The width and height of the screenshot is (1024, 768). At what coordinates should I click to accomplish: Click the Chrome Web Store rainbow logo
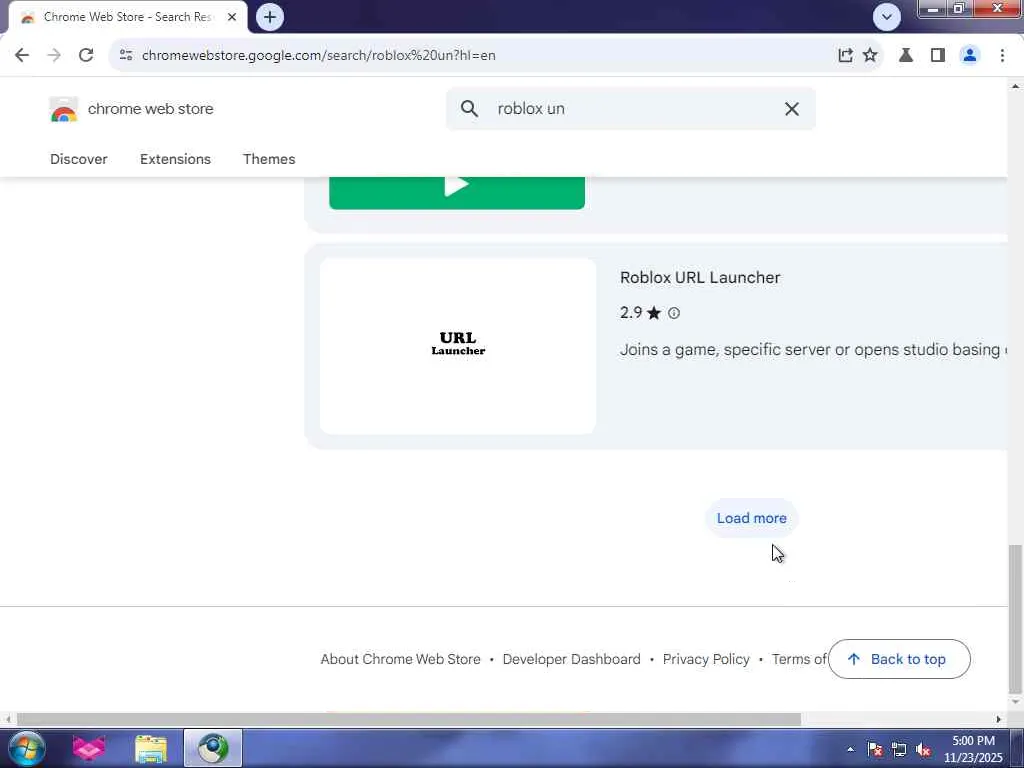[63, 109]
